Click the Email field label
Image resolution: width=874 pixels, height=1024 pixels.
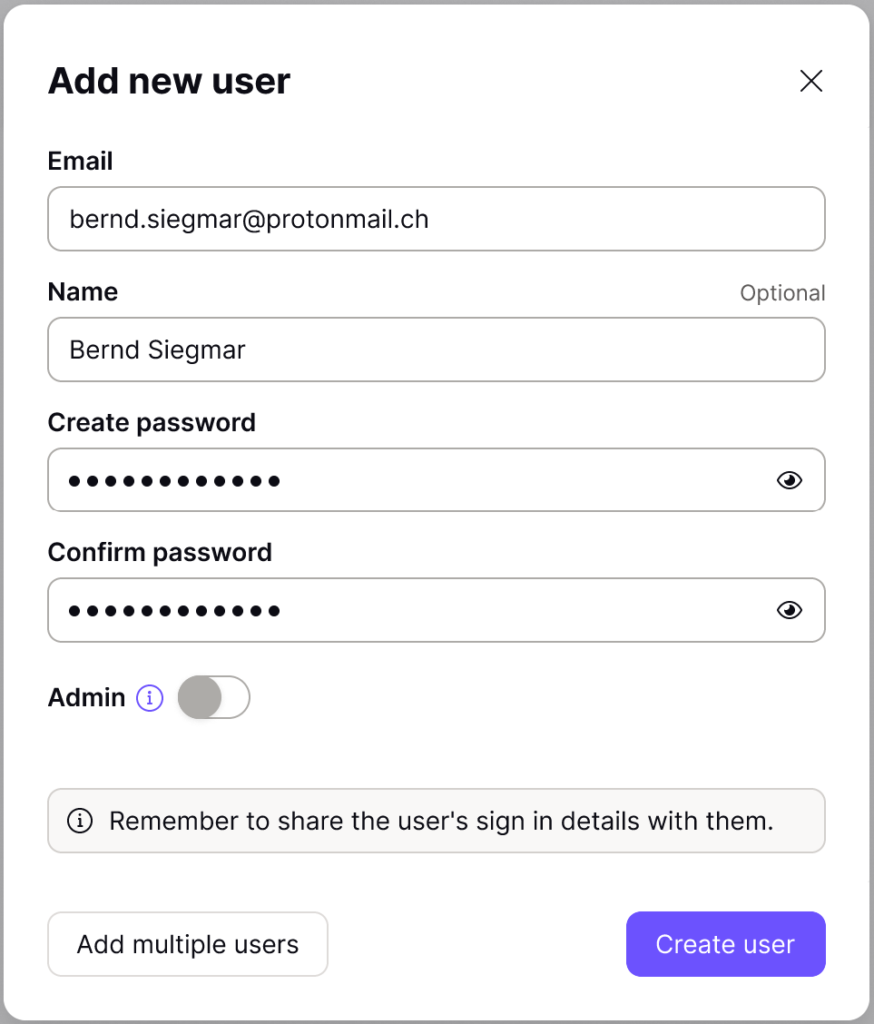(80, 161)
